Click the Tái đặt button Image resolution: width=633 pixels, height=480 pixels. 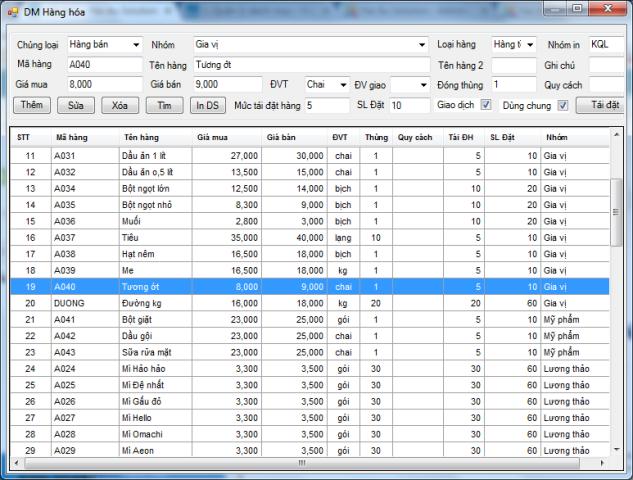600,105
